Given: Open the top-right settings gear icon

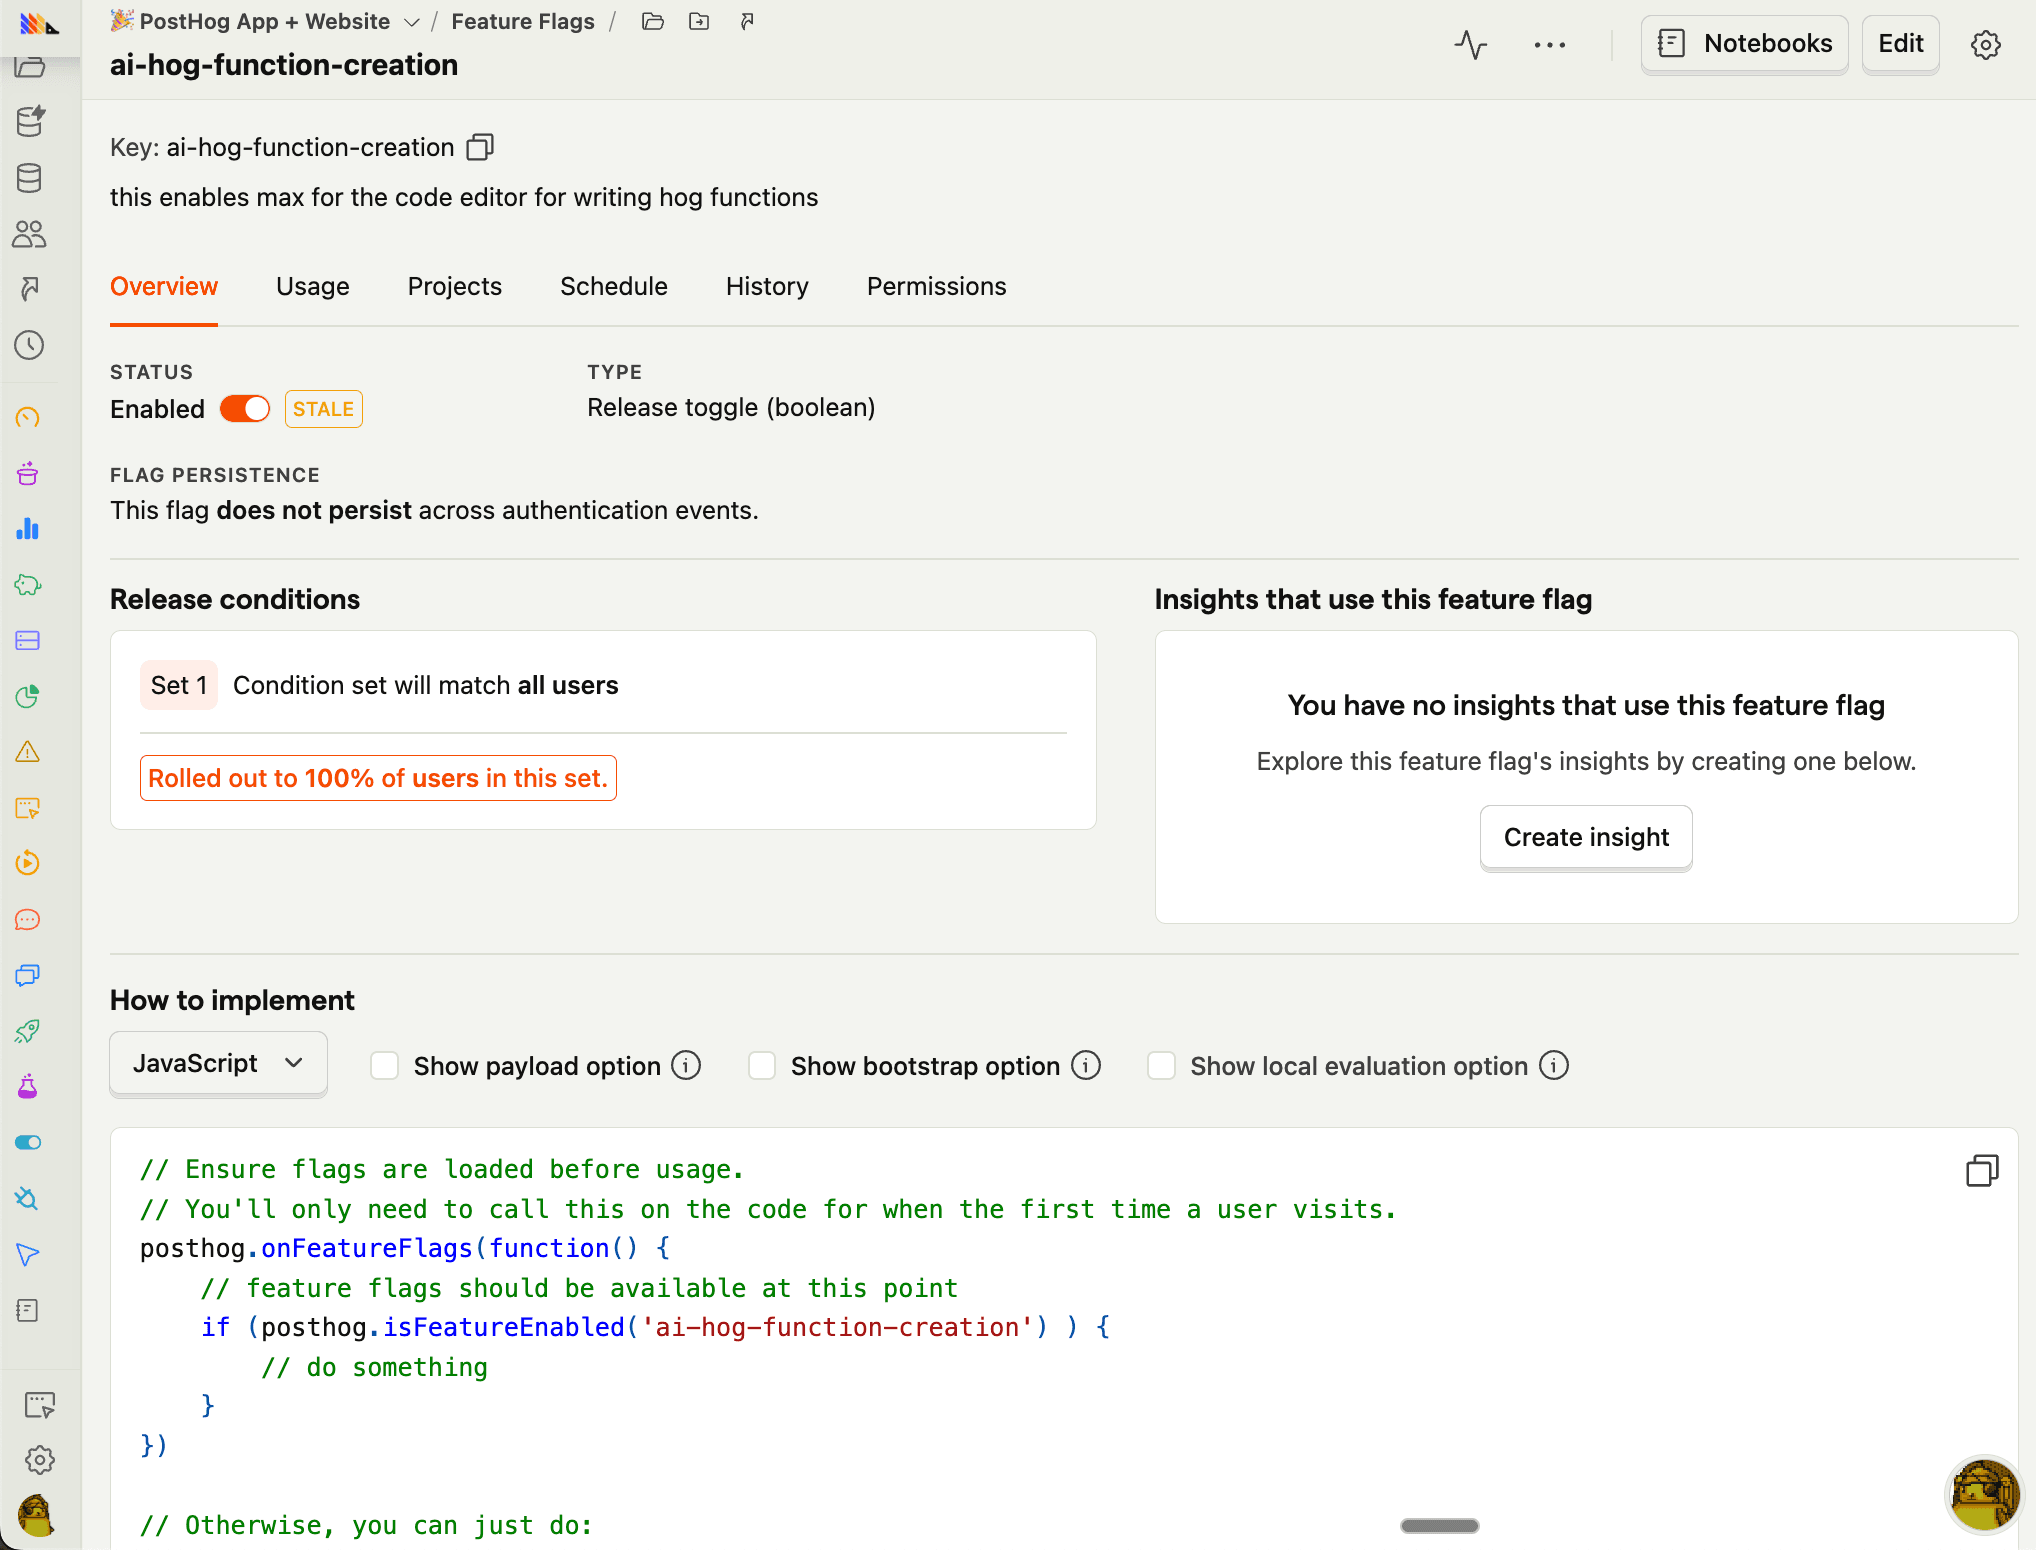Looking at the screenshot, I should coord(1985,44).
